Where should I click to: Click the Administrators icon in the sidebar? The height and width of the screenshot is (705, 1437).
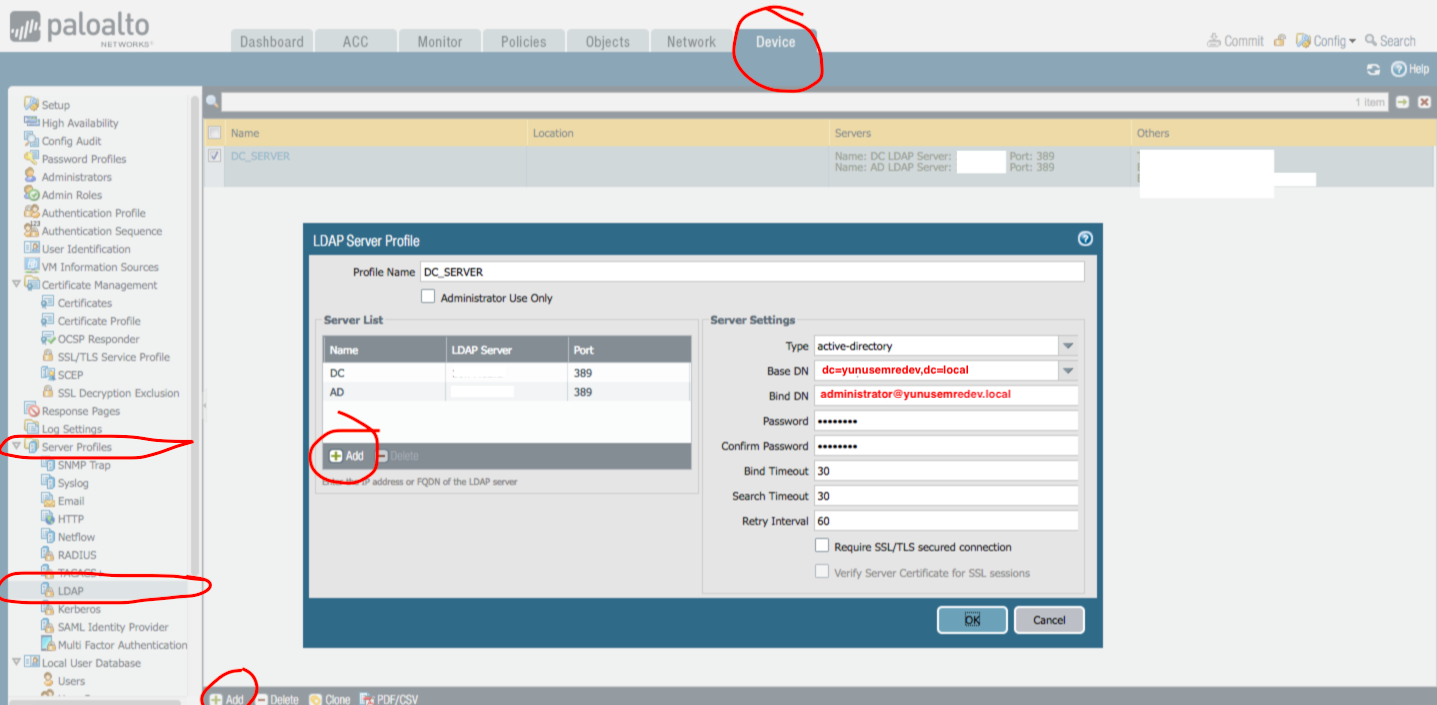point(32,177)
